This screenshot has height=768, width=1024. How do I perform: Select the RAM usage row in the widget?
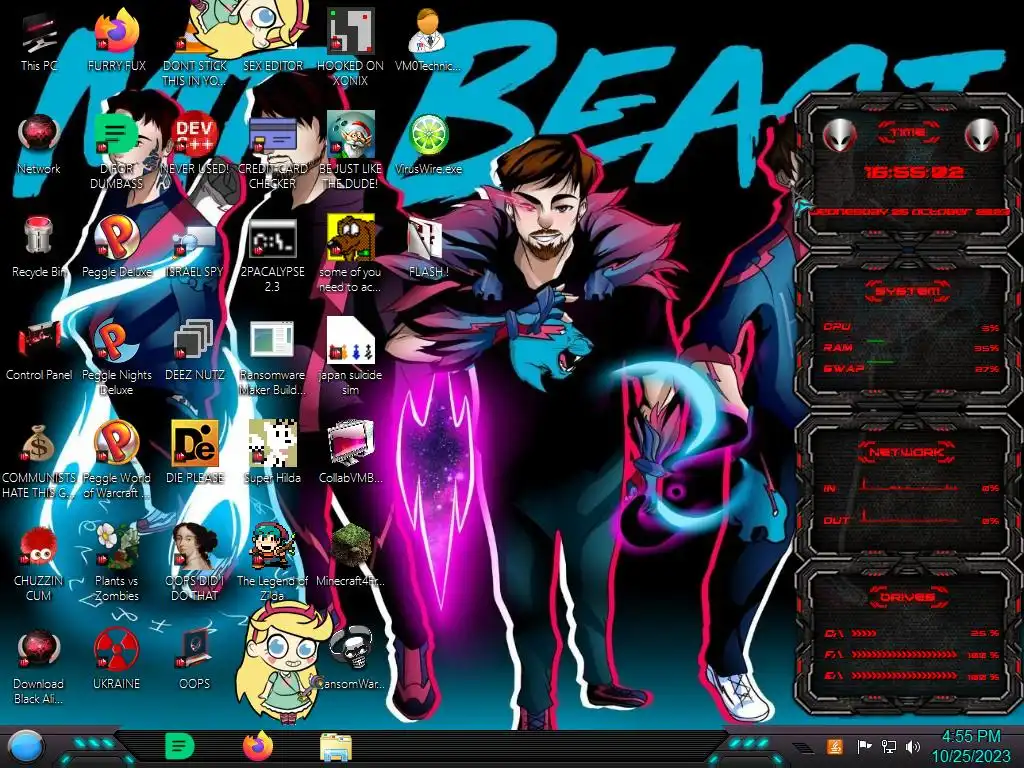tap(912, 347)
